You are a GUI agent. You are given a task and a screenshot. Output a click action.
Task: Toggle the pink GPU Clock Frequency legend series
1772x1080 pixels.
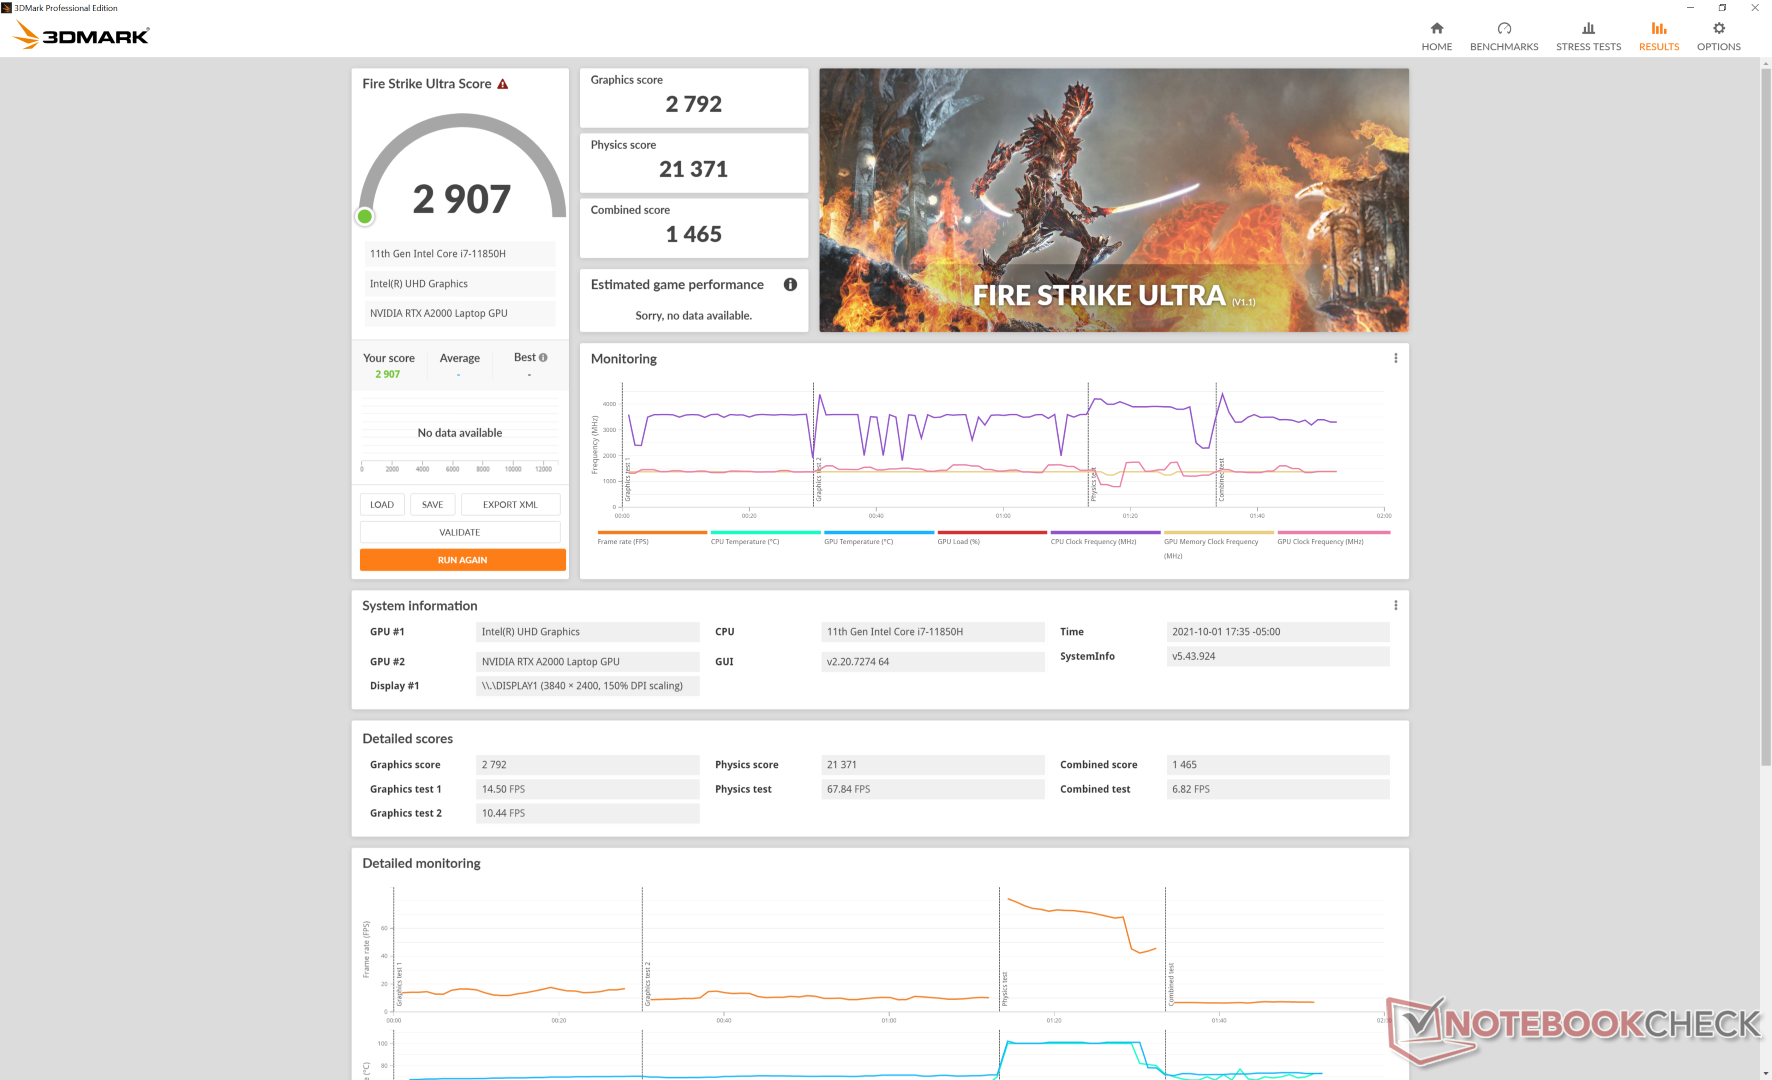point(1333,538)
